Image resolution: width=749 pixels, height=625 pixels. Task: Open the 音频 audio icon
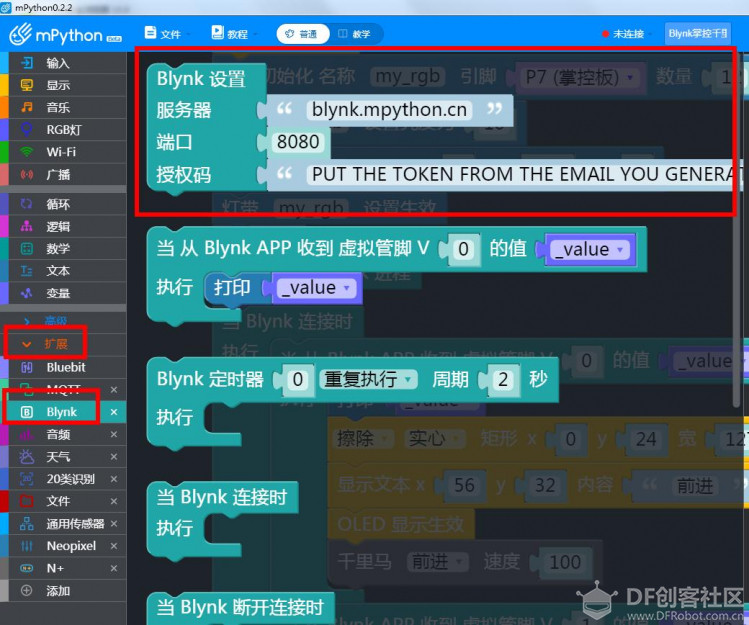[x=27, y=434]
